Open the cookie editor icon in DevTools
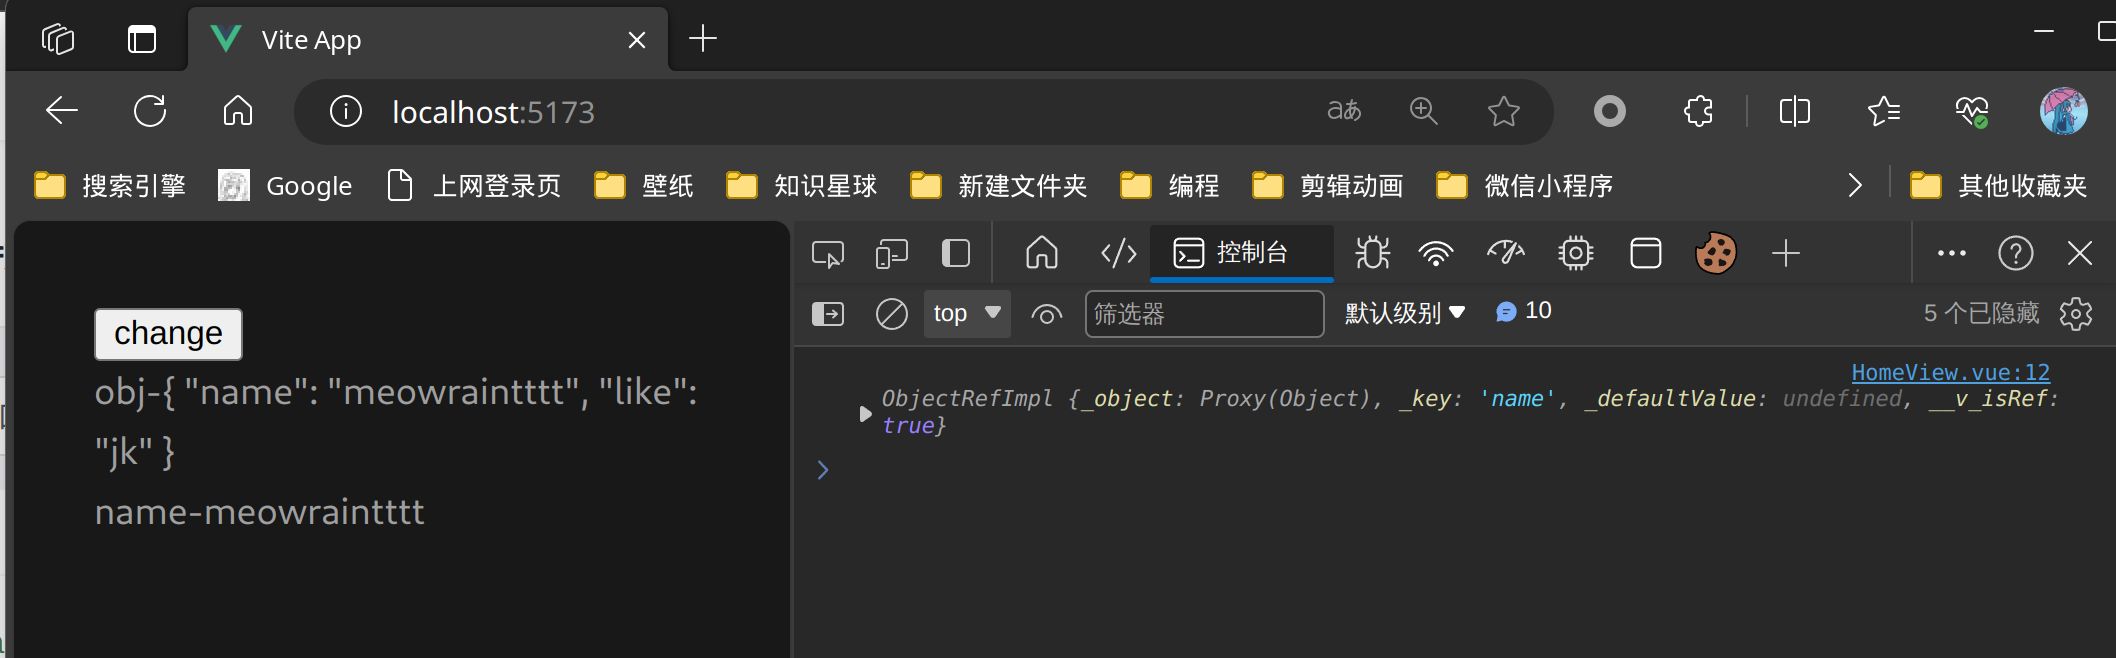The image size is (2116, 658). click(x=1715, y=254)
